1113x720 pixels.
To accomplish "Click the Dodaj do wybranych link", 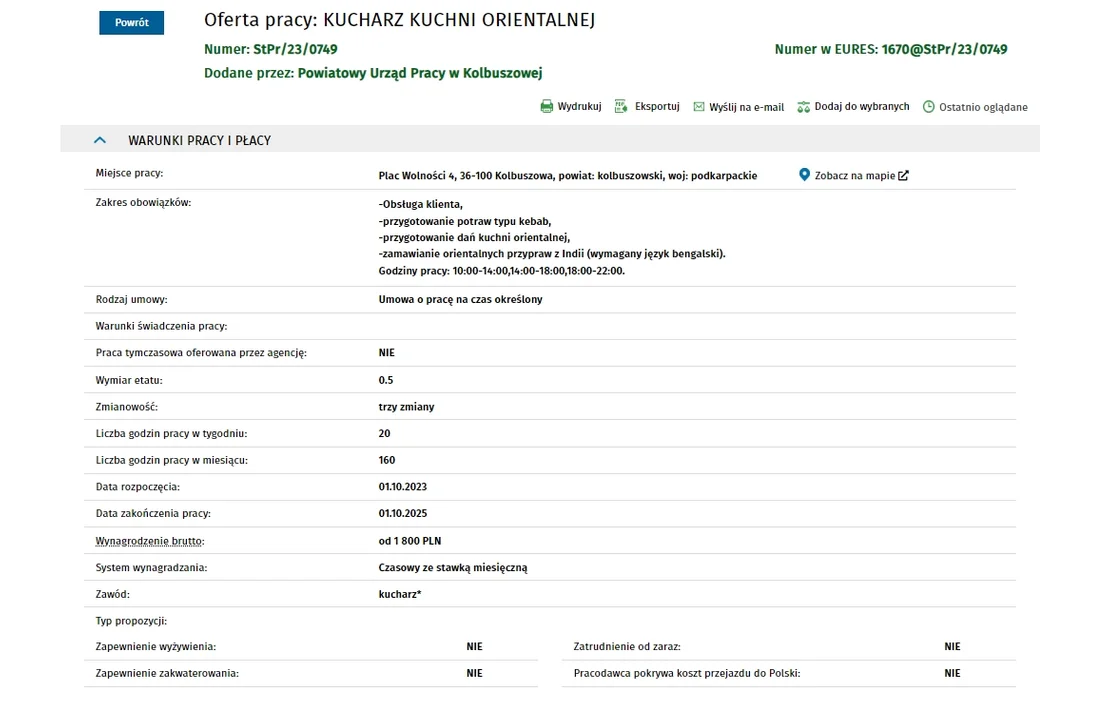I will coord(862,107).
